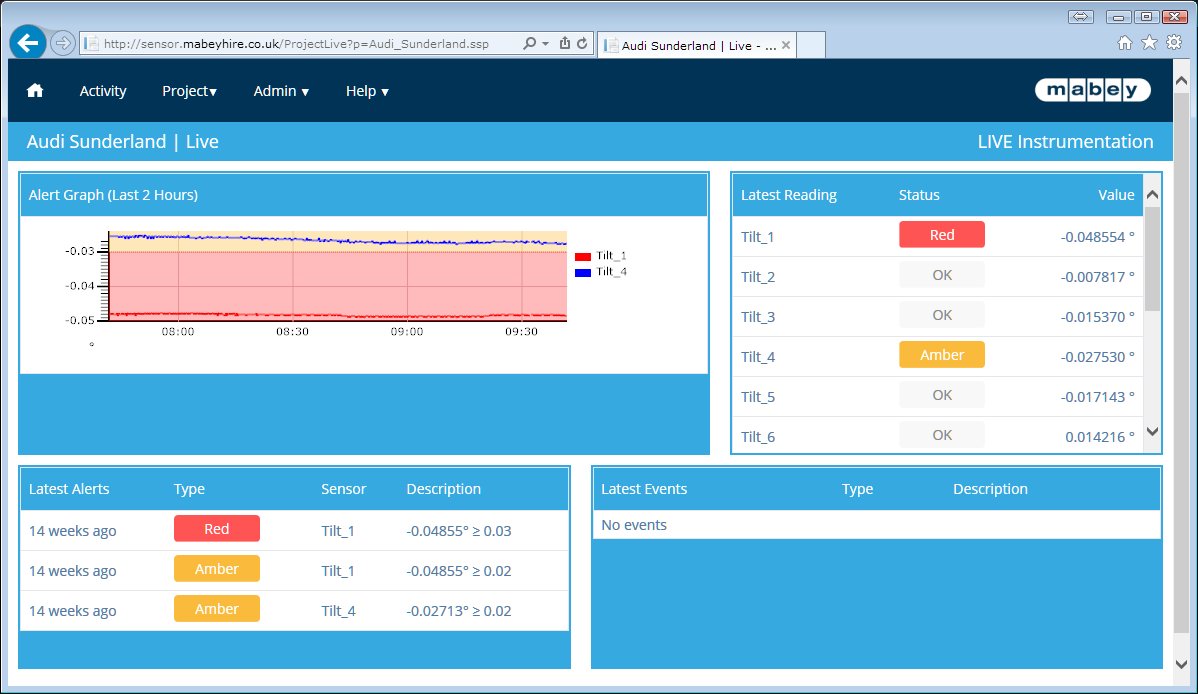Click the mabey logo
The width and height of the screenshot is (1198, 694).
point(1093,90)
